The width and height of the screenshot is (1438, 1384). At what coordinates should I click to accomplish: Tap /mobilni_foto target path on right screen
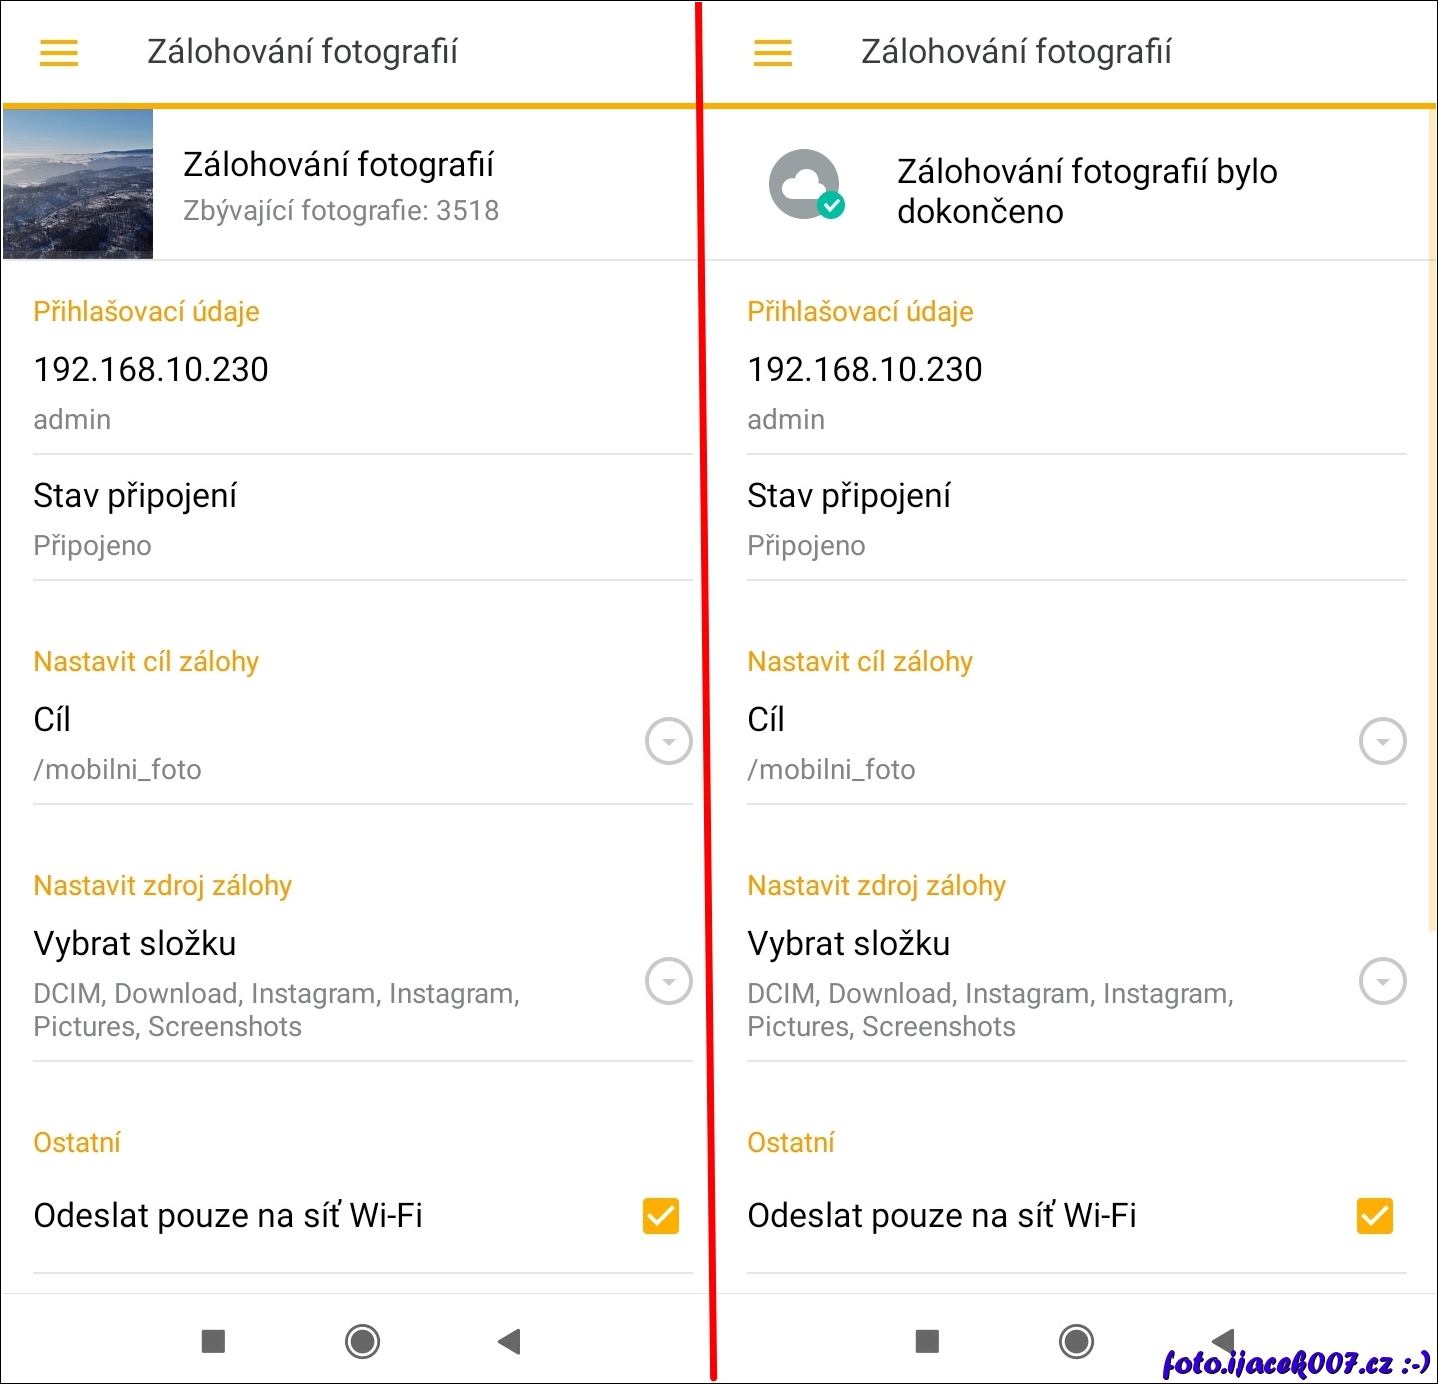click(831, 770)
